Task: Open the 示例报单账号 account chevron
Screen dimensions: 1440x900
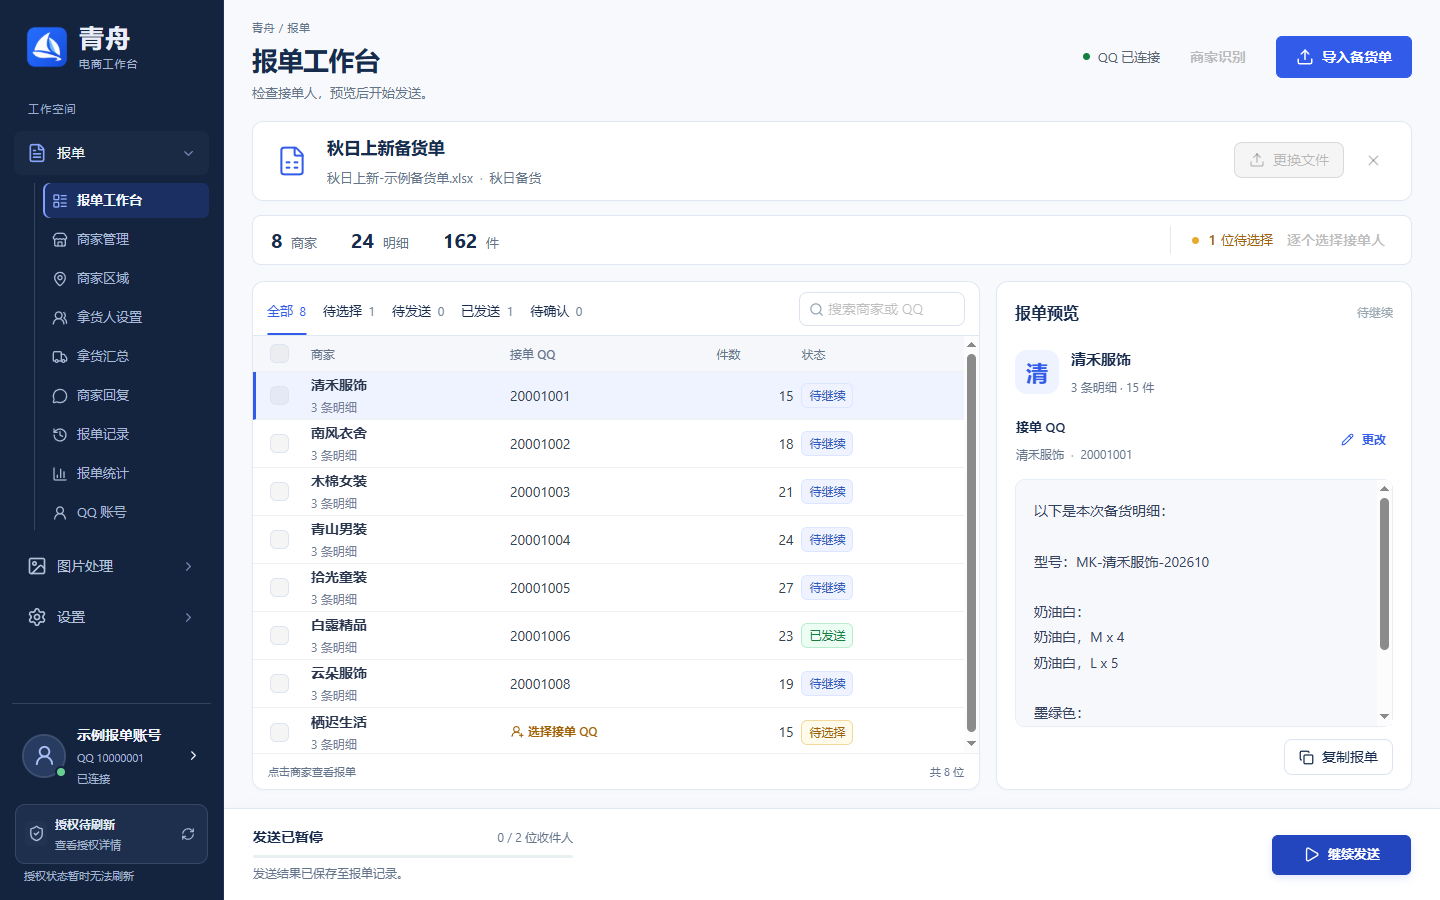Action: (193, 756)
